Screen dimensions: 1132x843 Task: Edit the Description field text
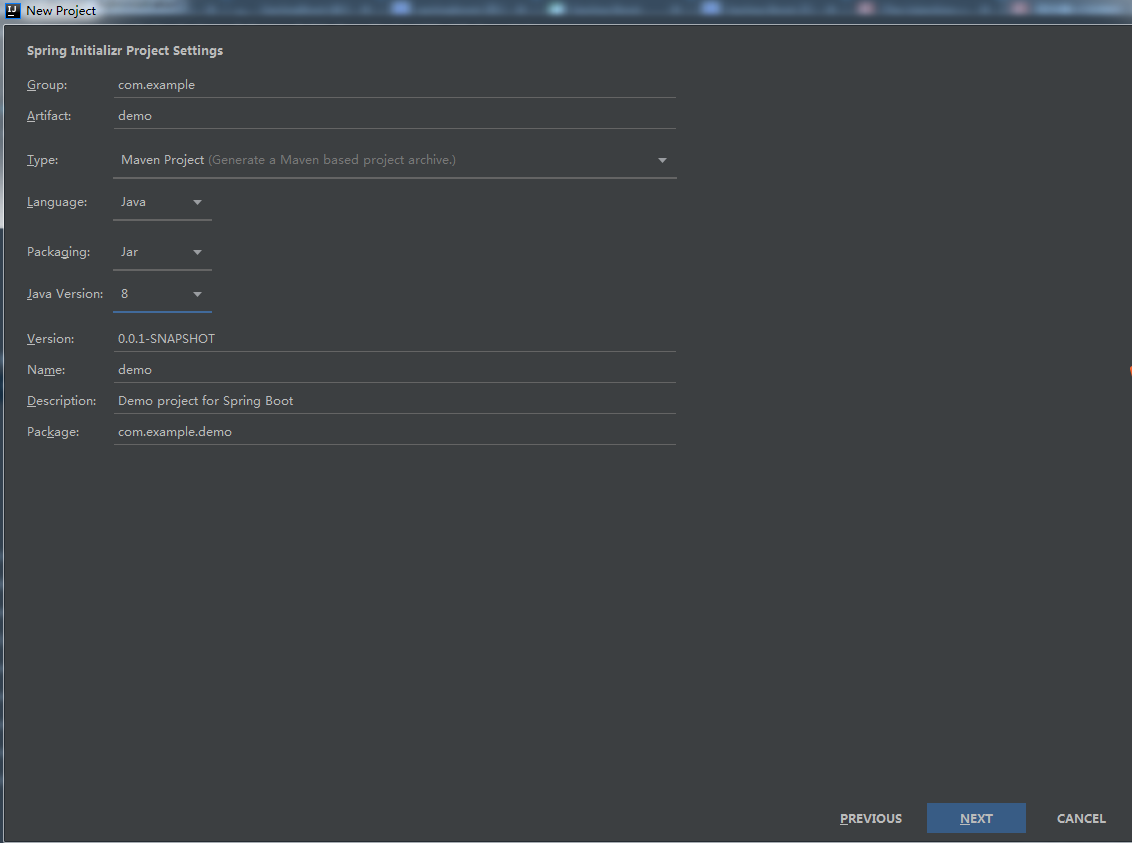pyautogui.click(x=394, y=401)
